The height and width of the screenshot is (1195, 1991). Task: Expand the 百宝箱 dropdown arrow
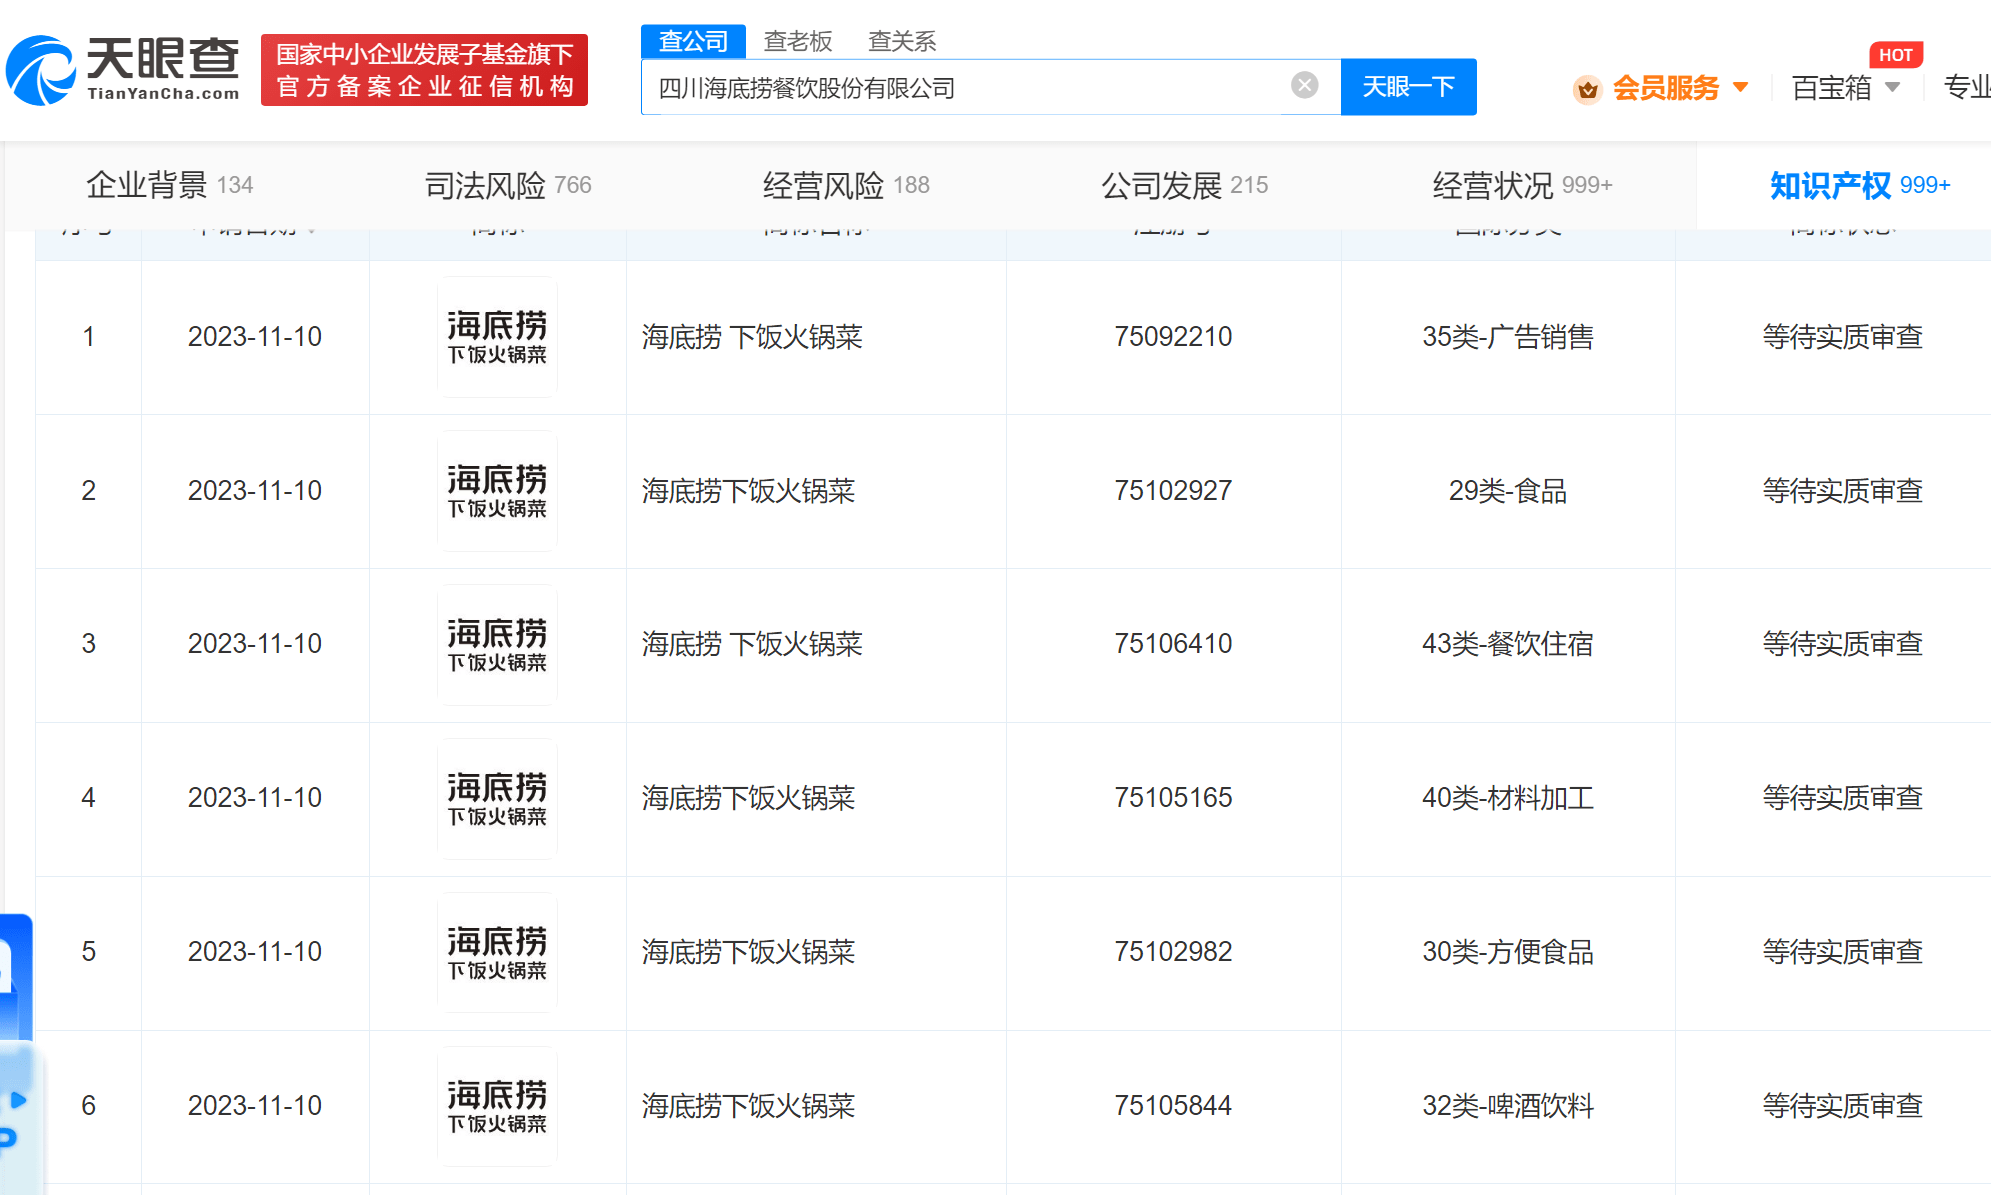[x=1892, y=88]
